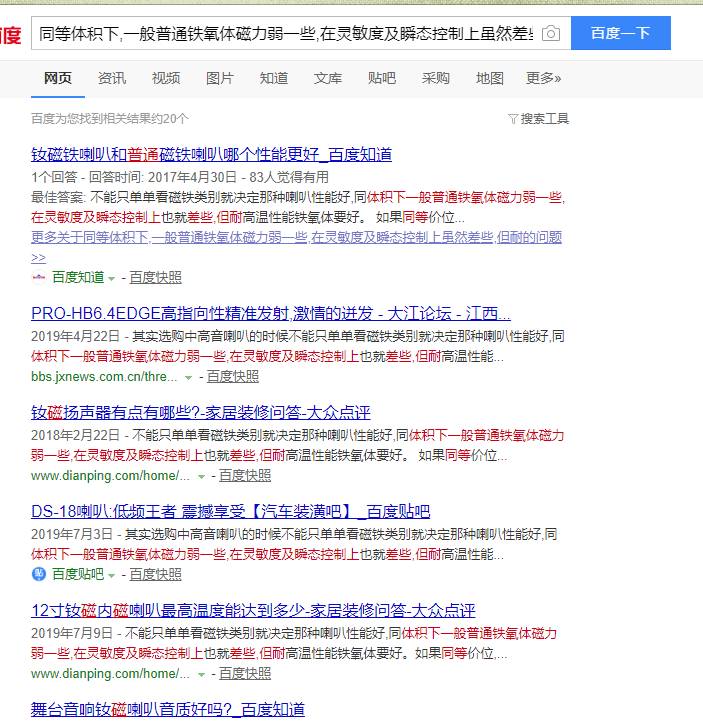Image resolution: width=703 pixels, height=721 pixels.
Task: Click the 搜索工具 filter icon
Action: [513, 119]
